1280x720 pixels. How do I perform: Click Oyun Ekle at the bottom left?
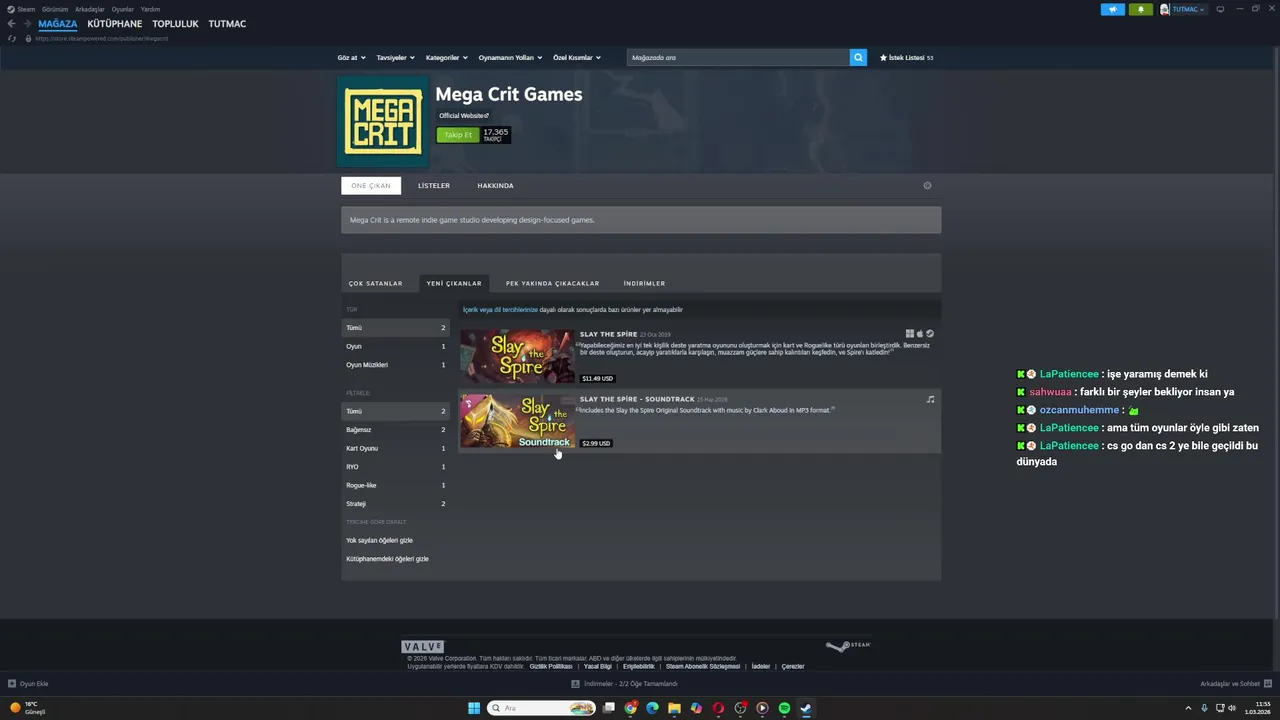[x=28, y=684]
